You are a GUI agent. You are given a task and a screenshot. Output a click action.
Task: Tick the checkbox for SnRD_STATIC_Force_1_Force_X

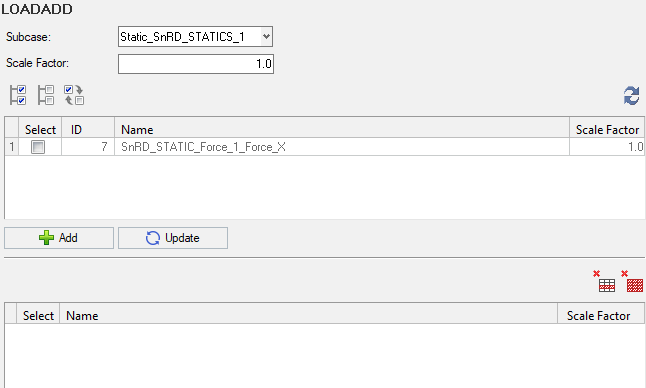pos(38,147)
